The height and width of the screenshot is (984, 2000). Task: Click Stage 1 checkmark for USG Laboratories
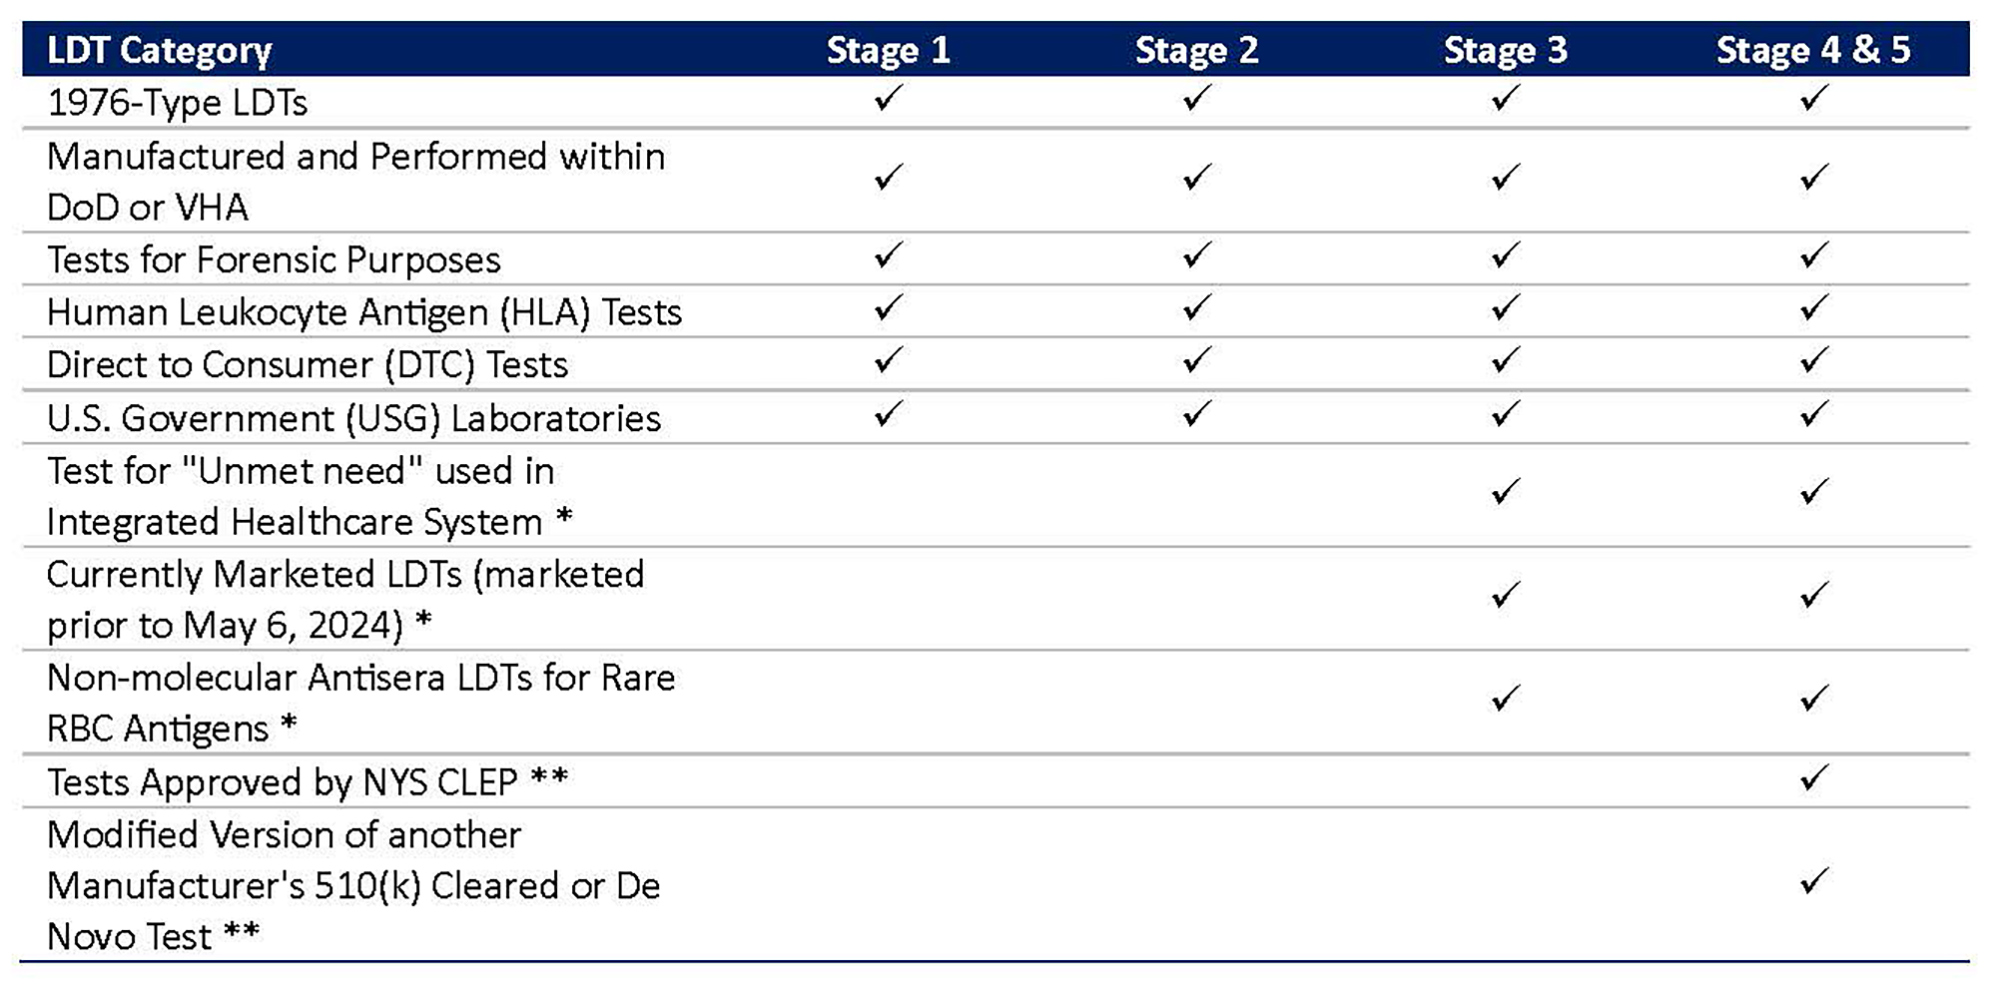(888, 414)
